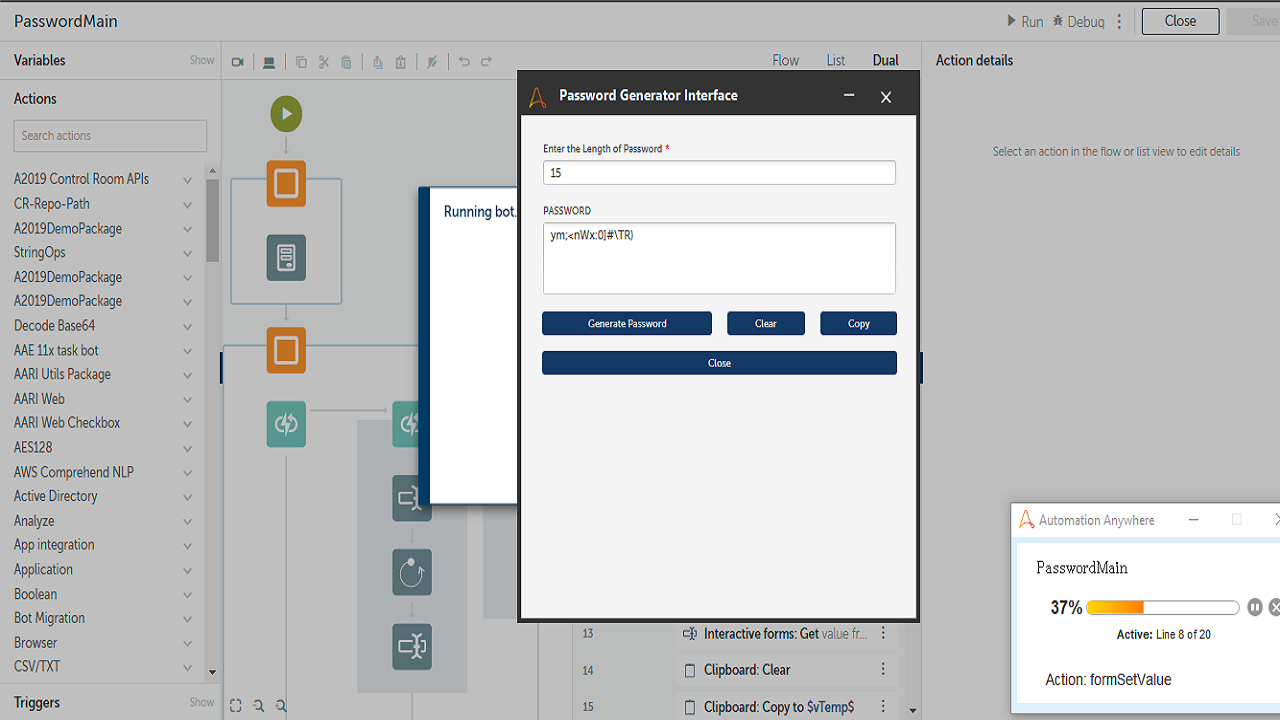The height and width of the screenshot is (720, 1280).
Task: Expand the Analyze package
Action: [x=187, y=522]
